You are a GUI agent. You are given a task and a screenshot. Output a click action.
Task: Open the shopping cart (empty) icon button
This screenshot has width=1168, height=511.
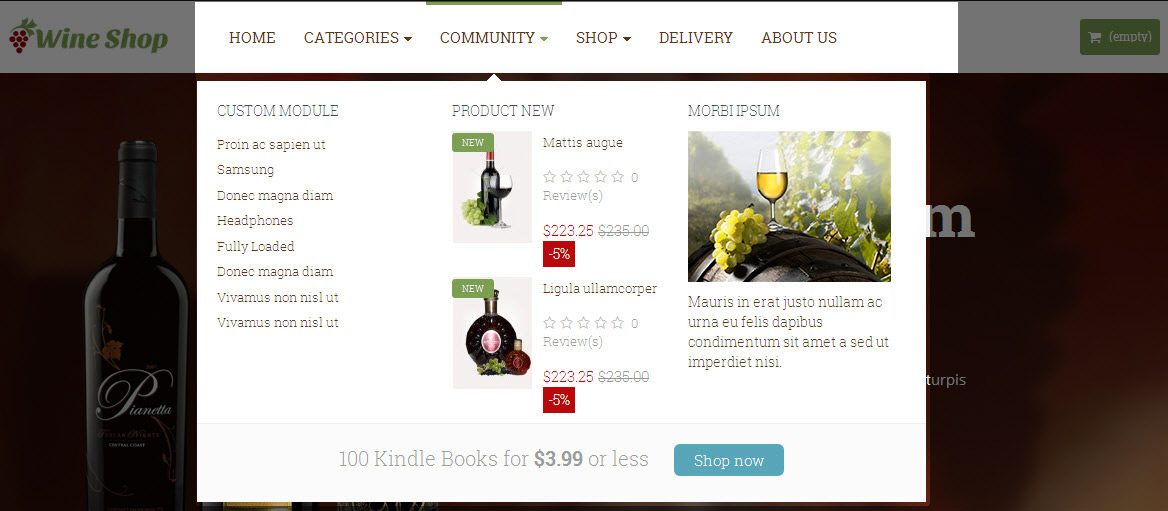point(1120,36)
